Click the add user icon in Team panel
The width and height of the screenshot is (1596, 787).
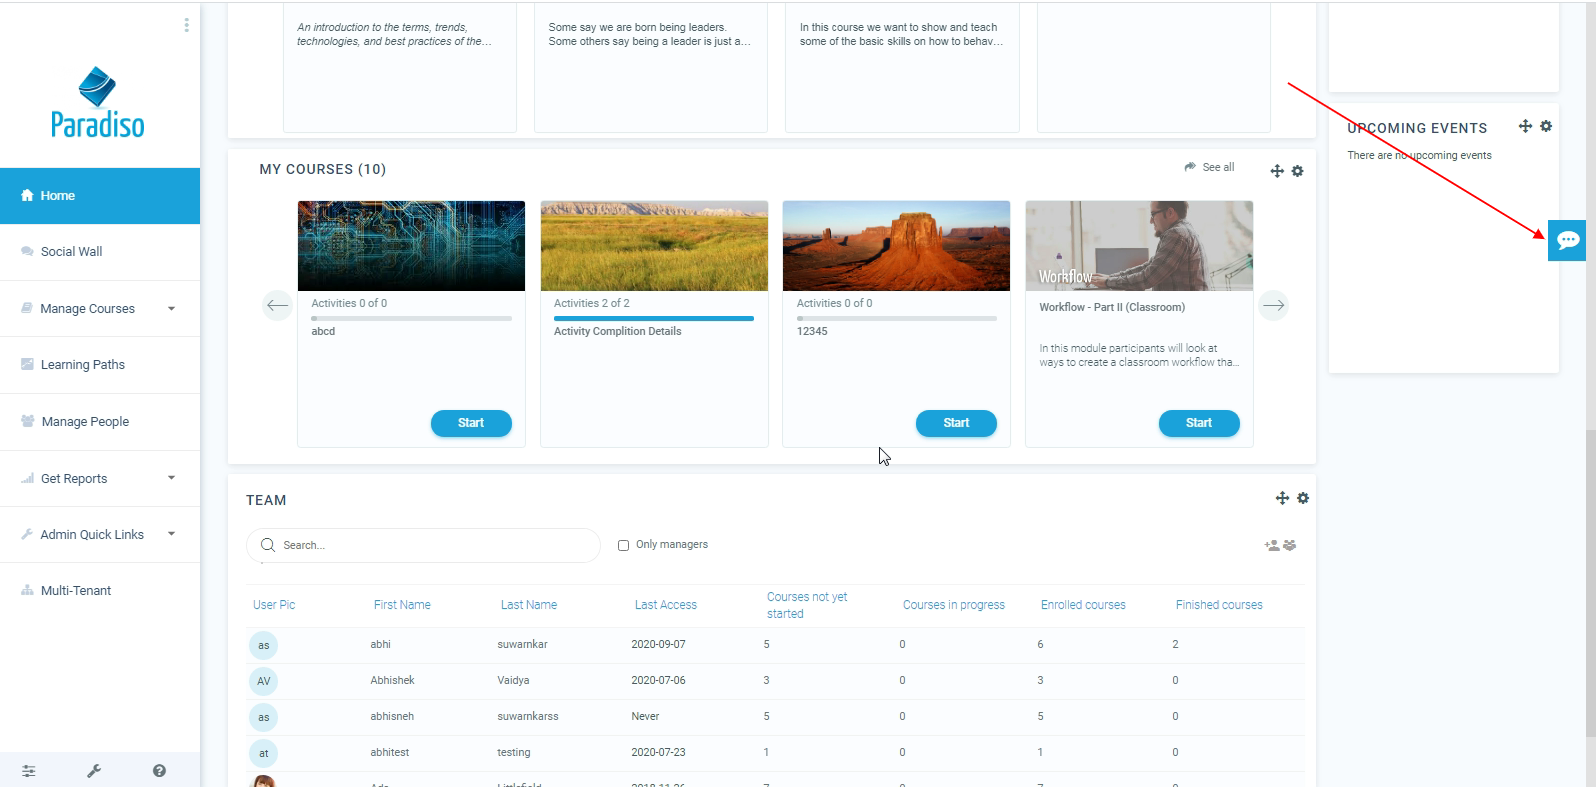1271,545
